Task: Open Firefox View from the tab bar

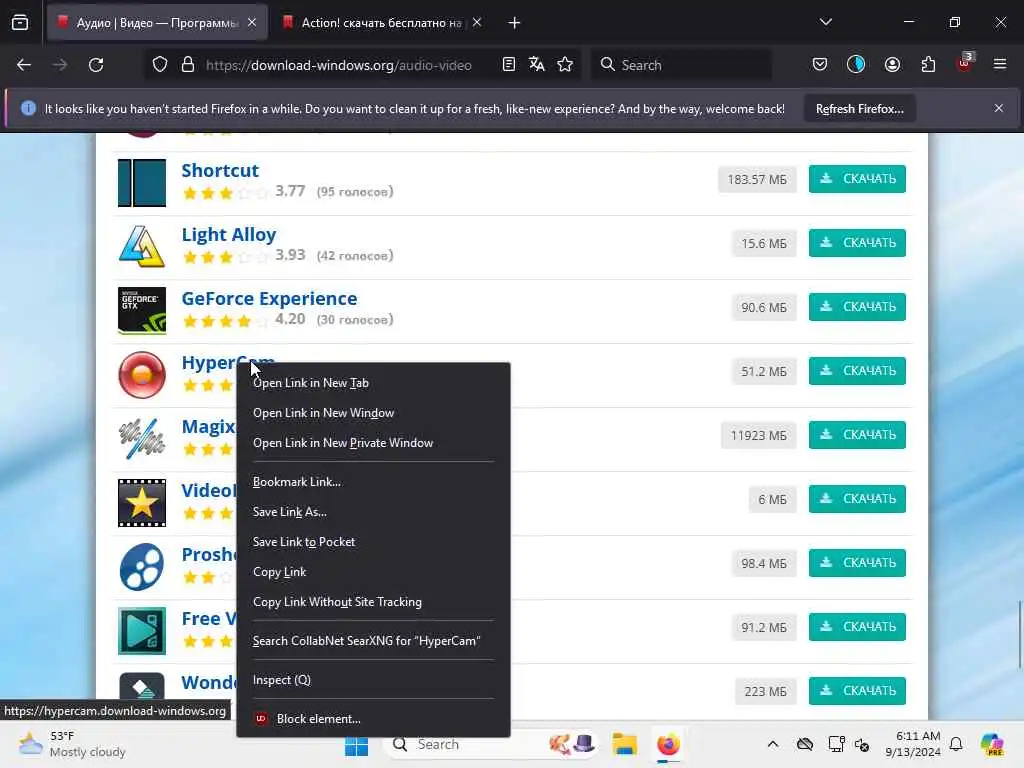Action: tap(20, 23)
